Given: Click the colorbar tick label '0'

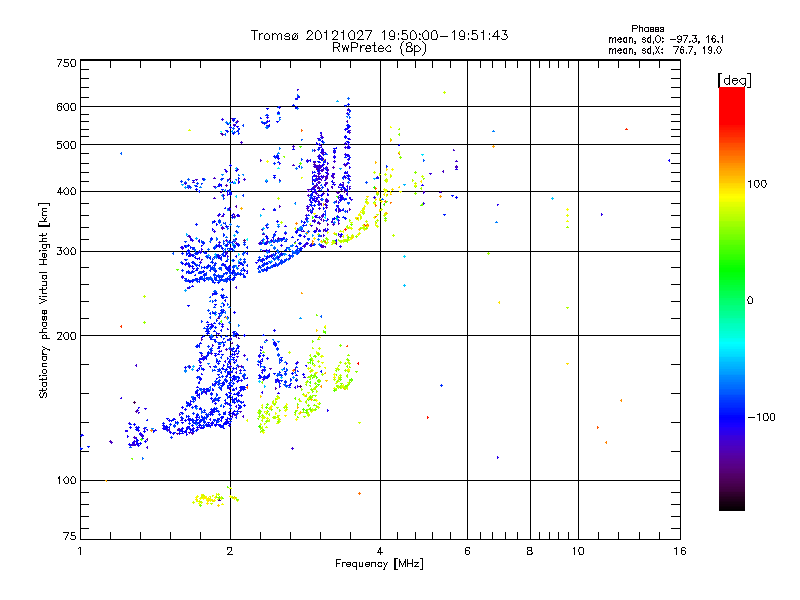Looking at the screenshot, I should point(750,301).
